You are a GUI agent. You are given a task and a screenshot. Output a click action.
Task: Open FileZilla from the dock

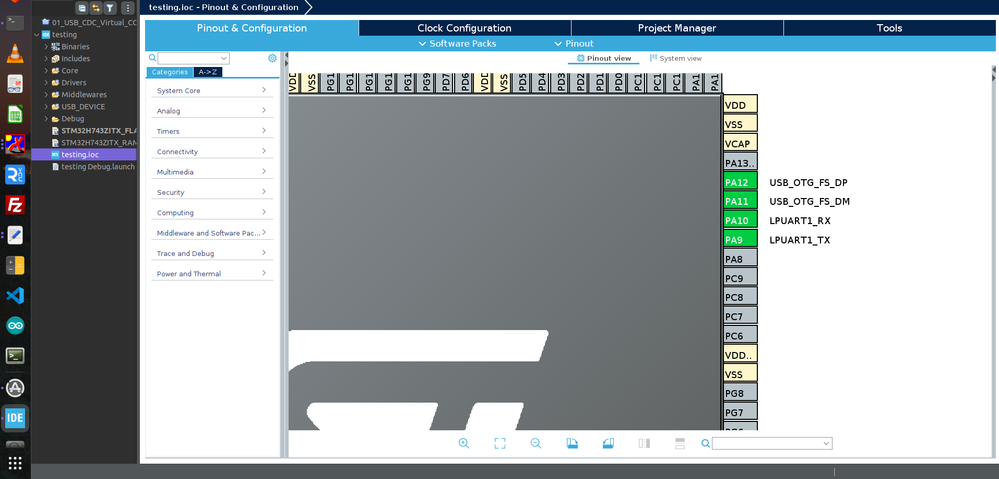(15, 205)
